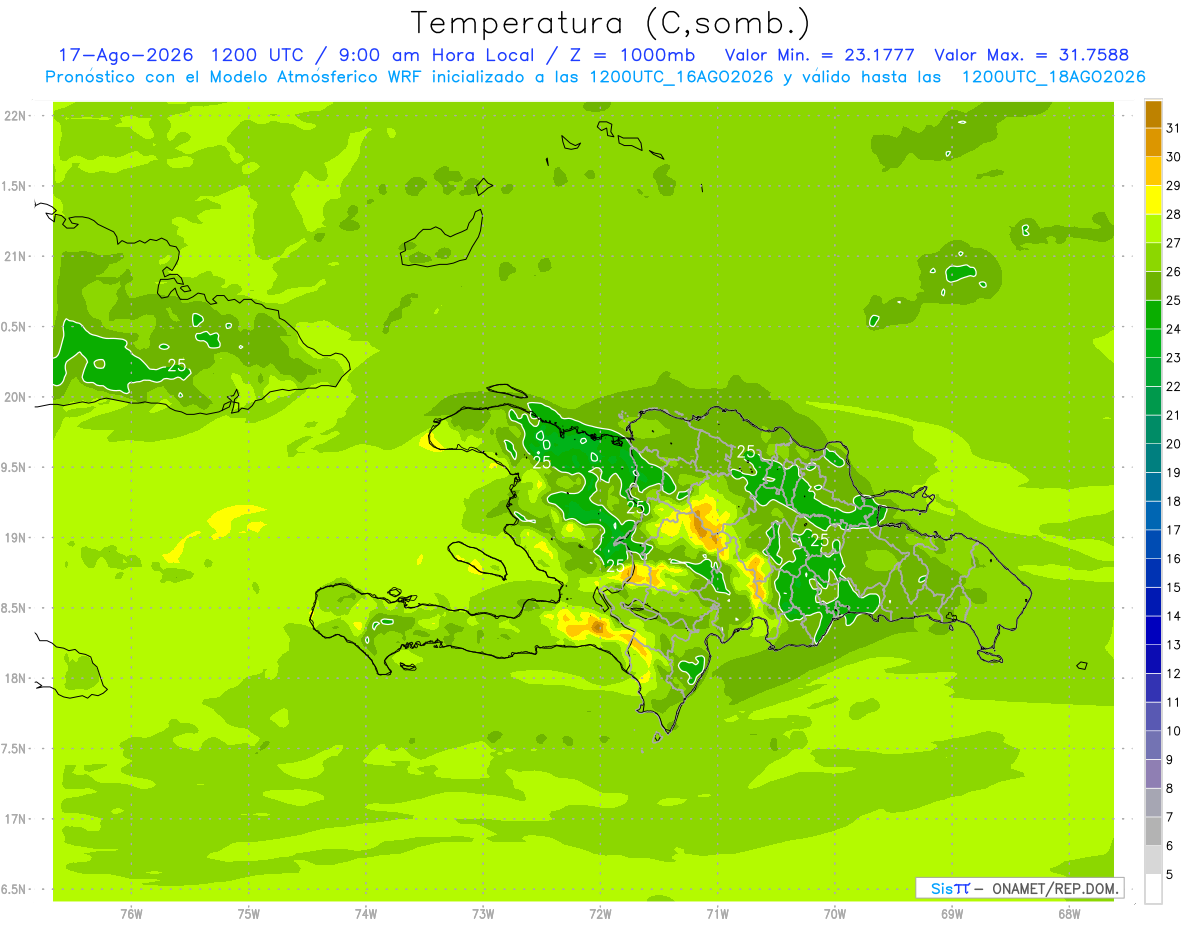Click the "75W" longitude axis label
Image resolution: width=1200 pixels, height=927 pixels.
(249, 913)
